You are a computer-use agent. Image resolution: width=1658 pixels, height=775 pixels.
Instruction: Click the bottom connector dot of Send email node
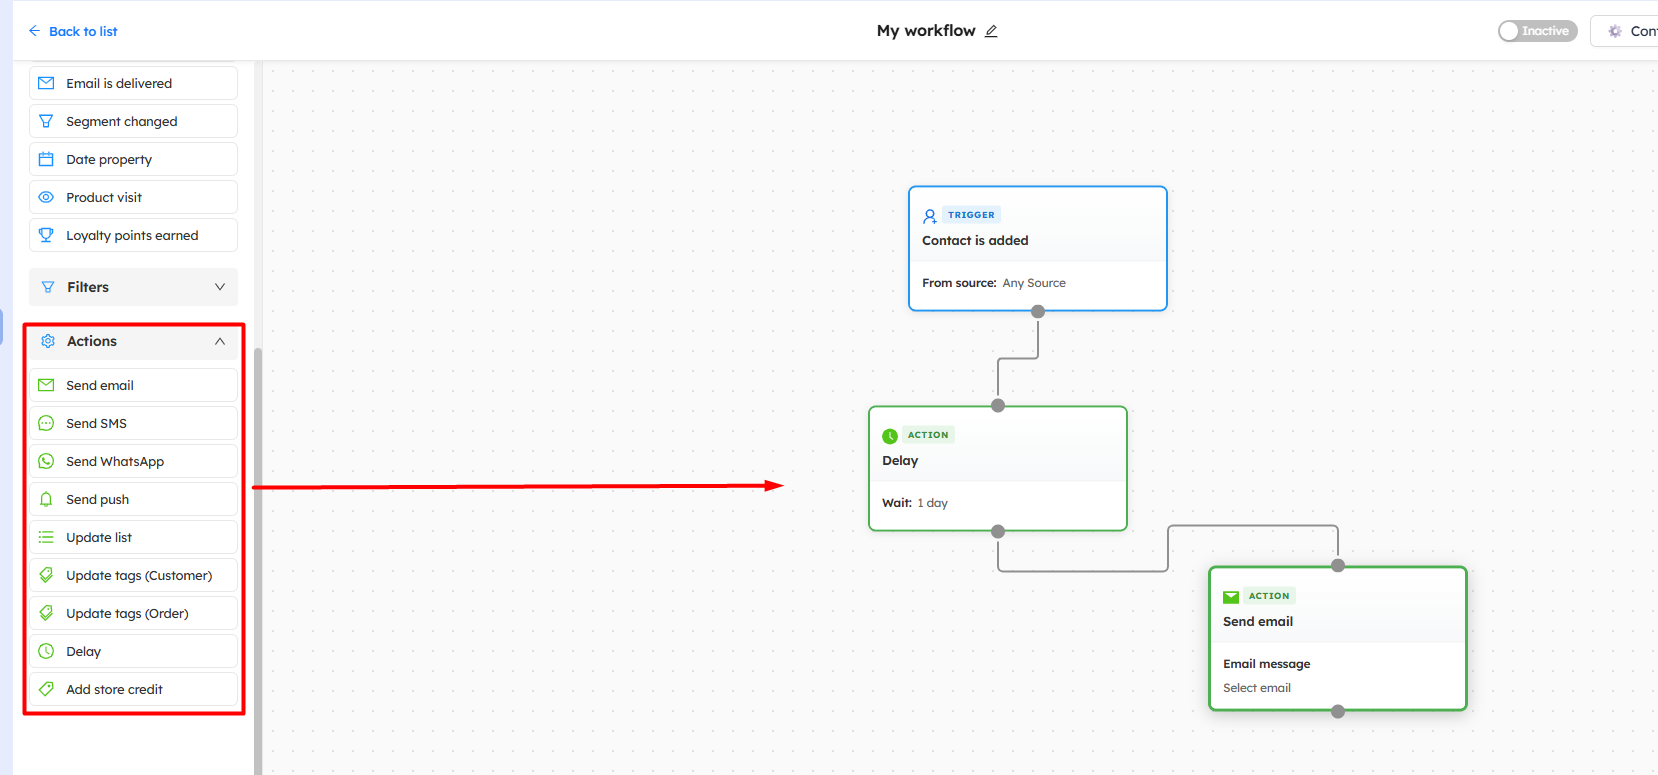1338,712
